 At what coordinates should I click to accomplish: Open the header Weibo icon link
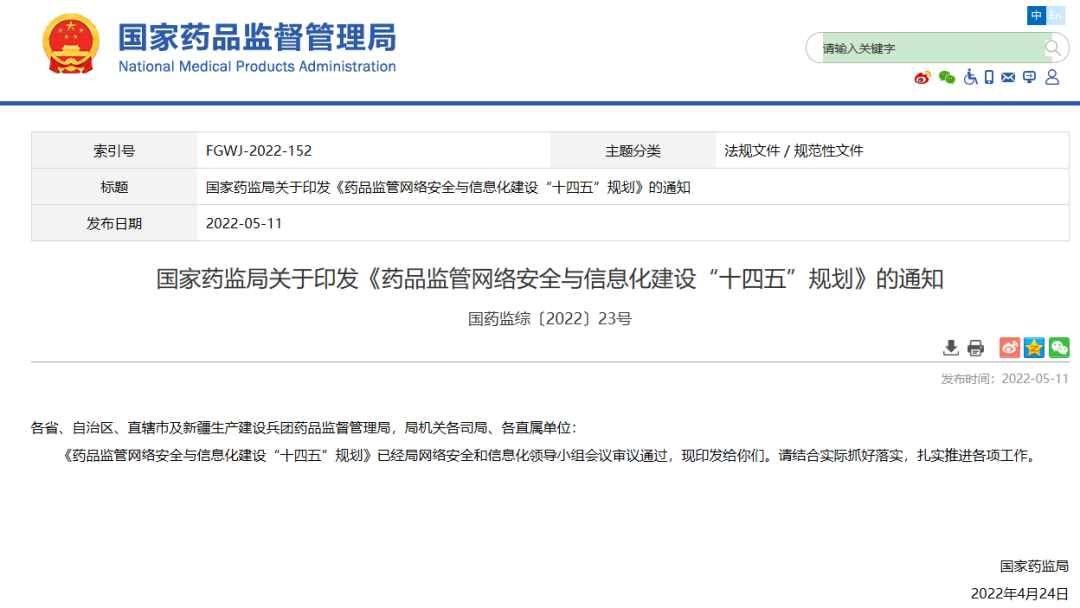pos(922,78)
